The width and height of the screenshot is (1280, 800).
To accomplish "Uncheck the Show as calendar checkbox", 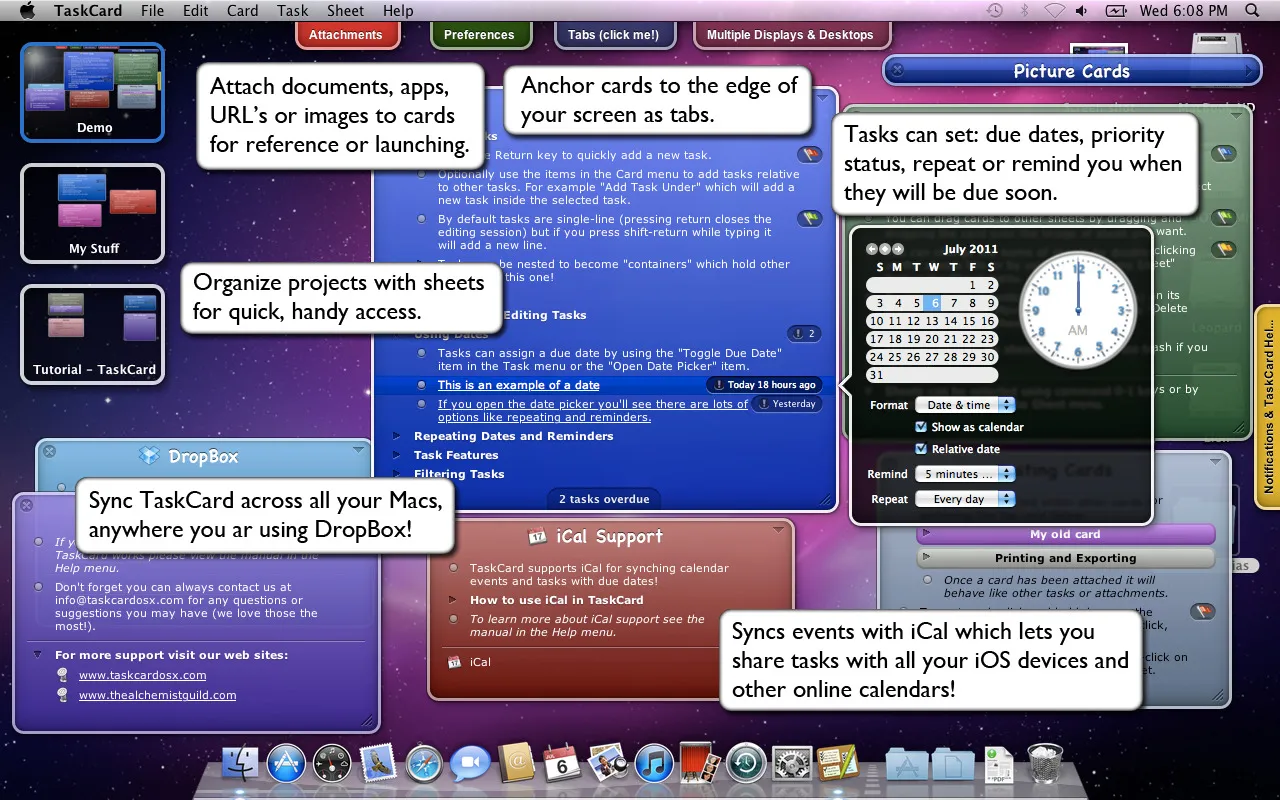I will point(922,427).
